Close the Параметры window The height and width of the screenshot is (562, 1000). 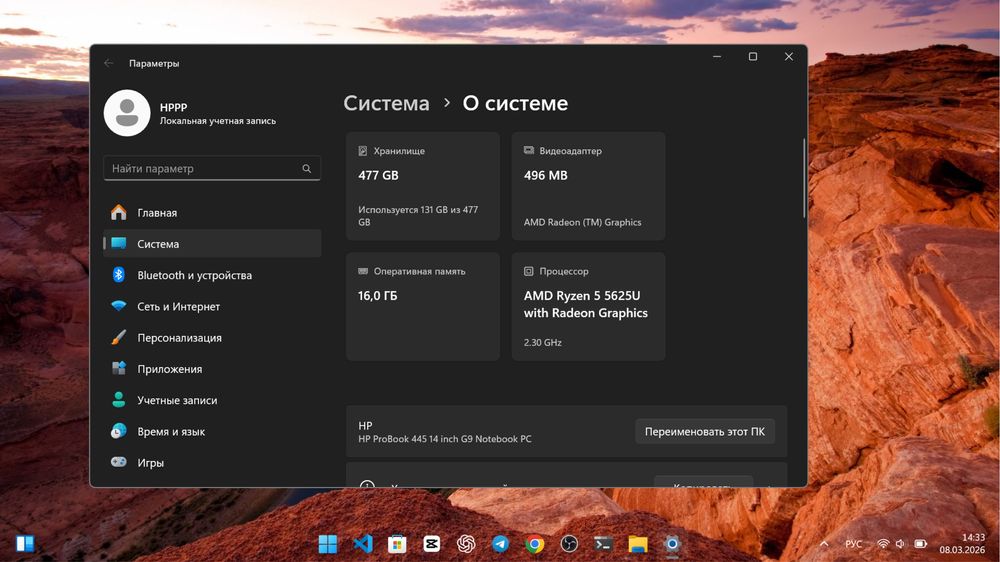pos(789,57)
